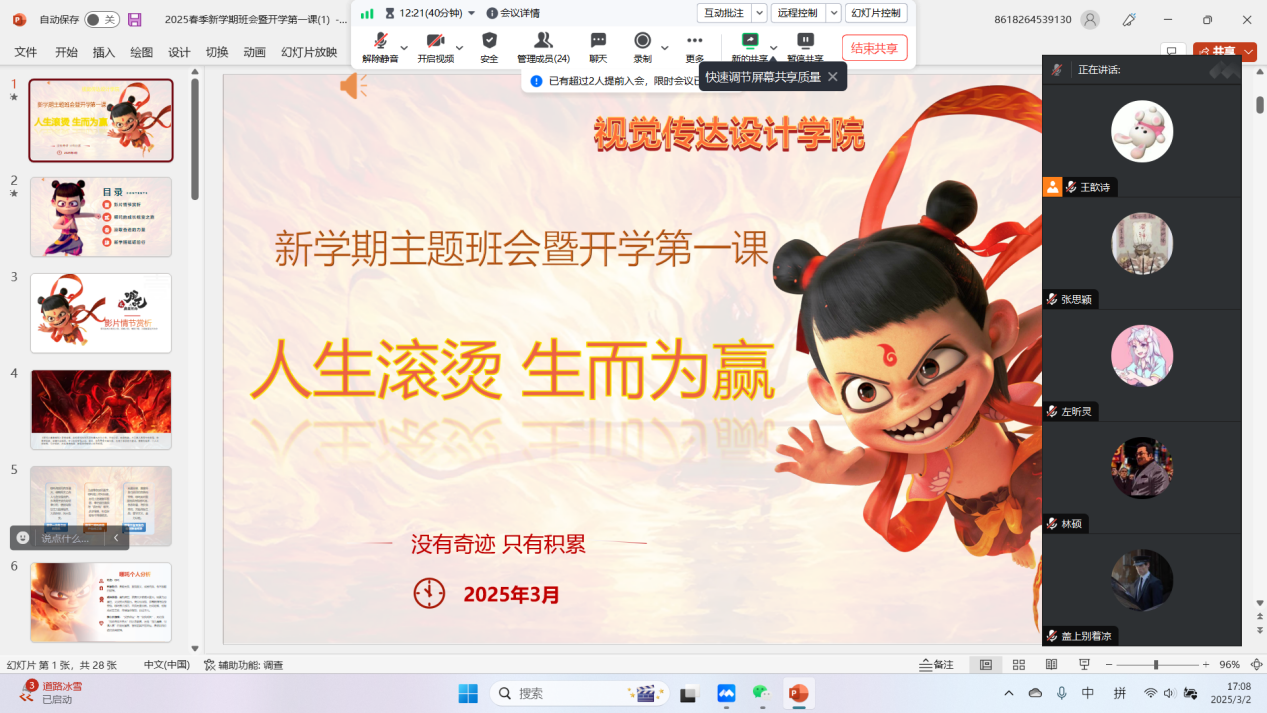Open the 管理成员 participants panel
1267x713 pixels.
coord(543,41)
